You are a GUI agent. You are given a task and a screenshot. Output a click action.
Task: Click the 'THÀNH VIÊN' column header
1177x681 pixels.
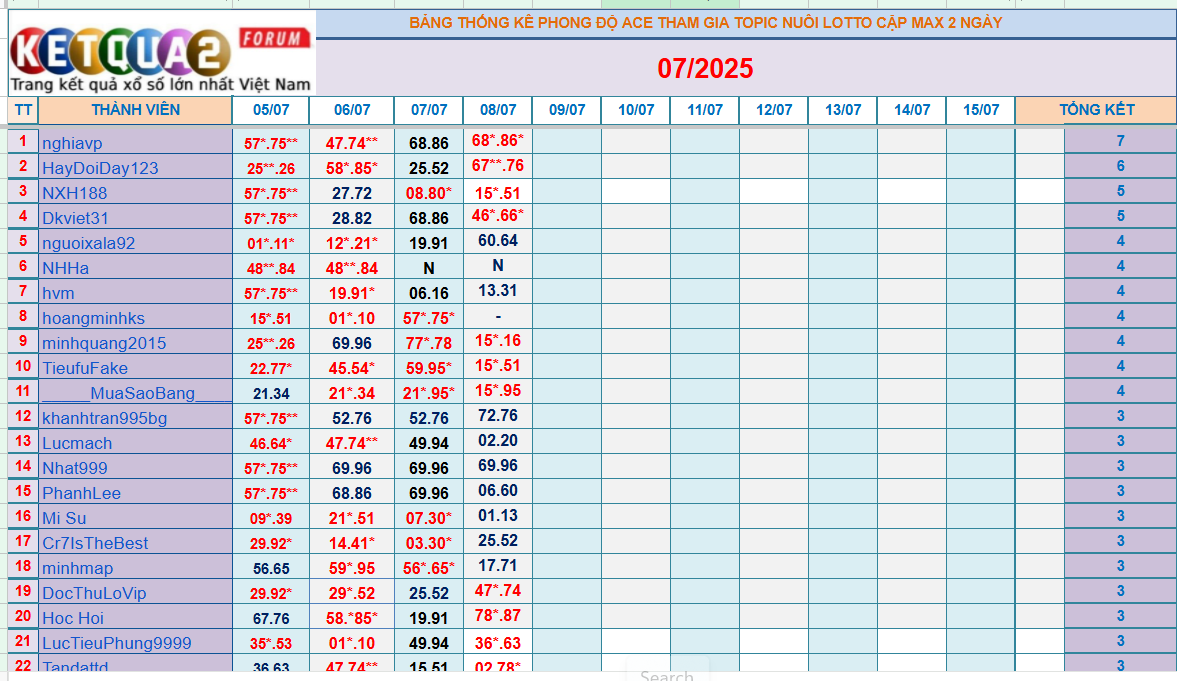coord(135,110)
